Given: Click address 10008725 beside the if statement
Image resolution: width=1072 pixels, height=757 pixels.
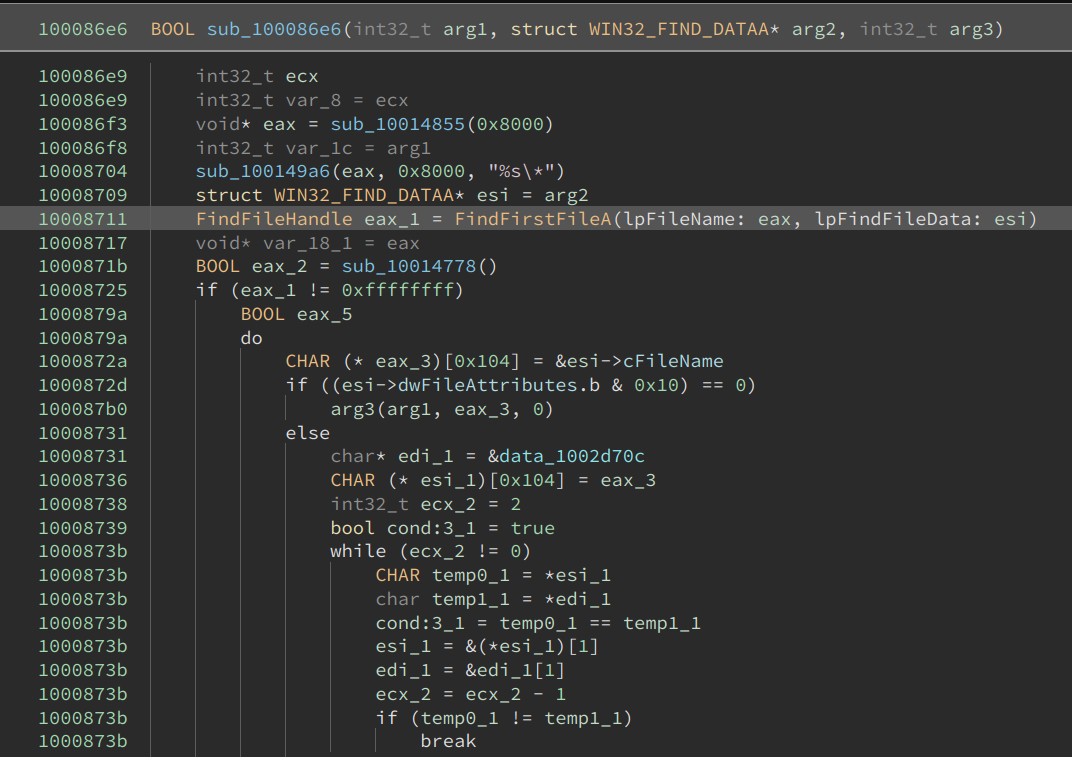Looking at the screenshot, I should [x=83, y=290].
